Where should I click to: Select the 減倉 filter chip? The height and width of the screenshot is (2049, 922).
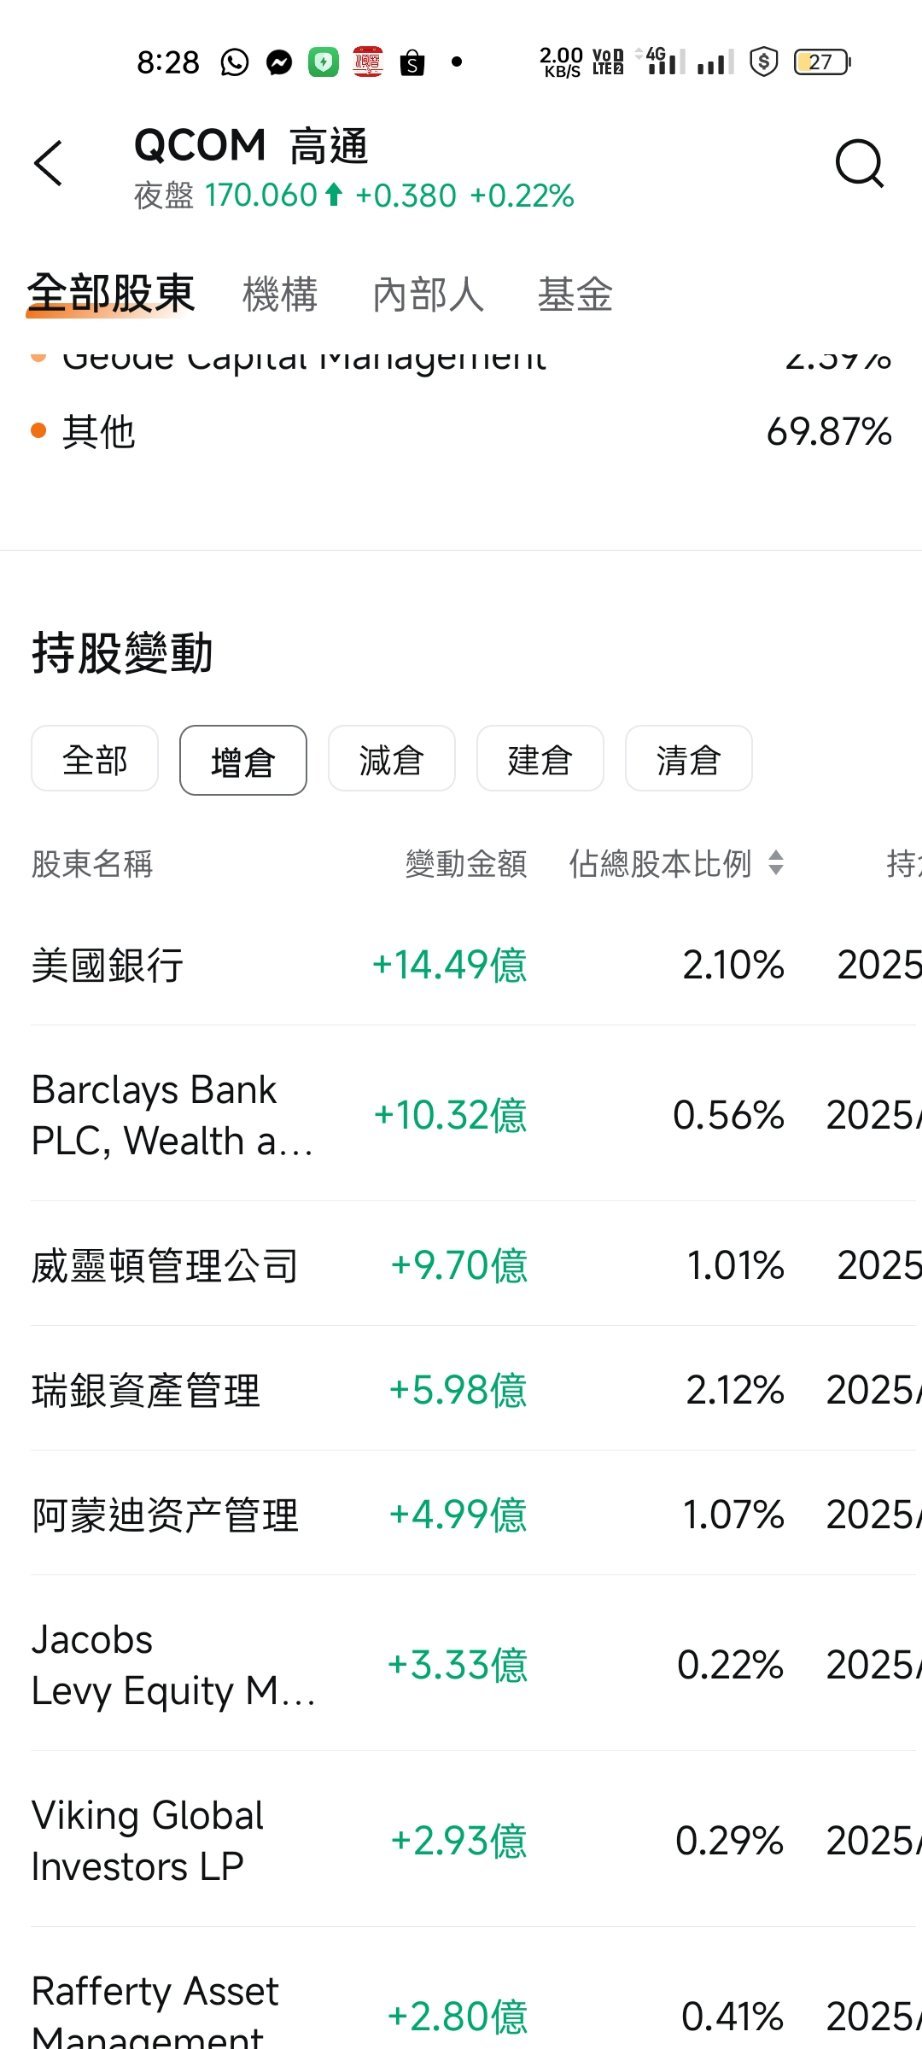point(391,760)
